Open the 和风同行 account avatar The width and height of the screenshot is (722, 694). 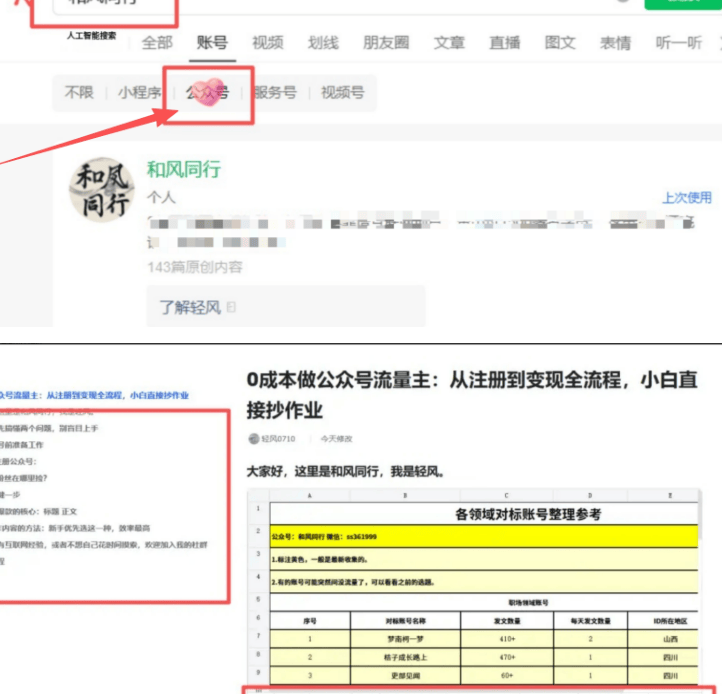click(101, 191)
